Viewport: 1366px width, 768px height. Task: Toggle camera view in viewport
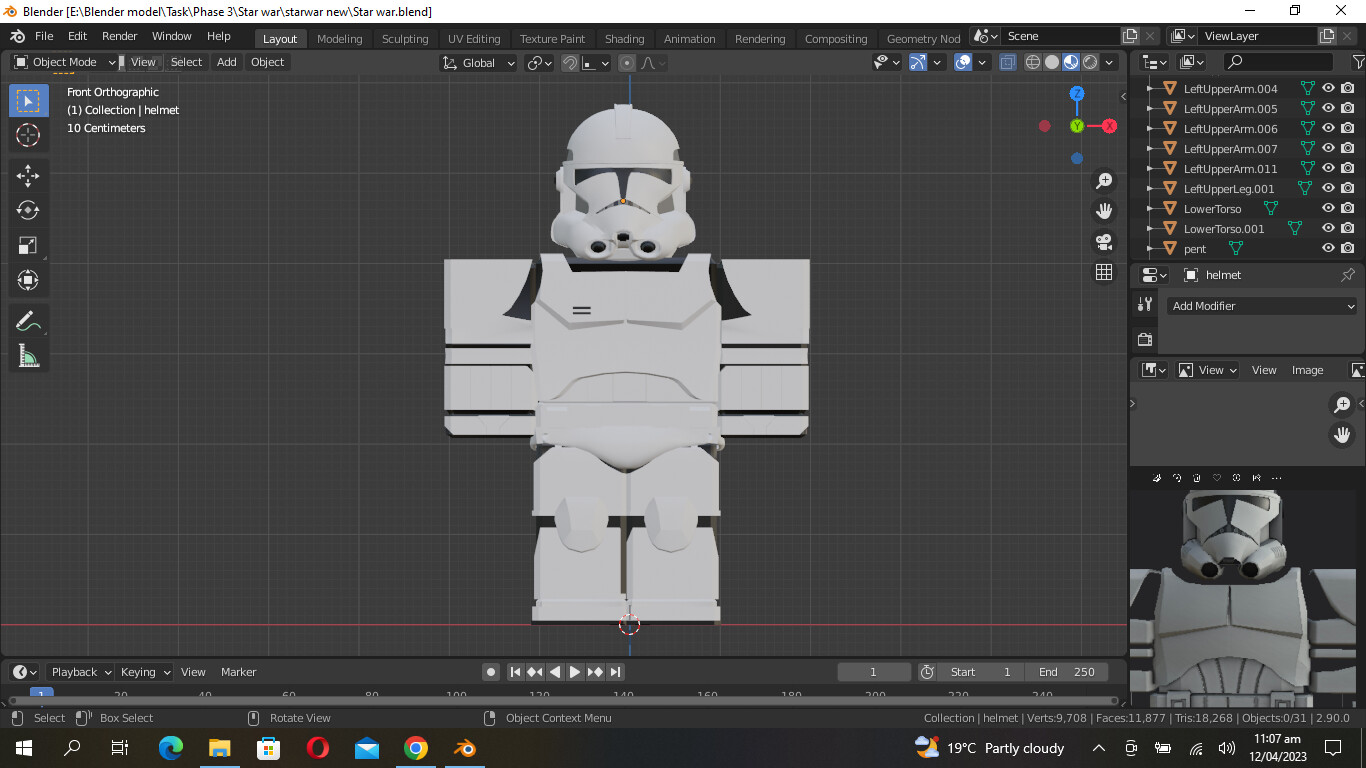pyautogui.click(x=1104, y=242)
